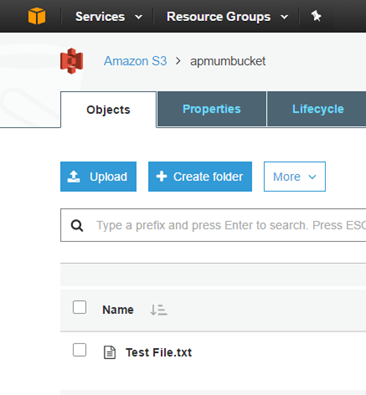The width and height of the screenshot is (366, 395).
Task: Toggle the select-all checkbox beside Name
Action: (x=80, y=307)
